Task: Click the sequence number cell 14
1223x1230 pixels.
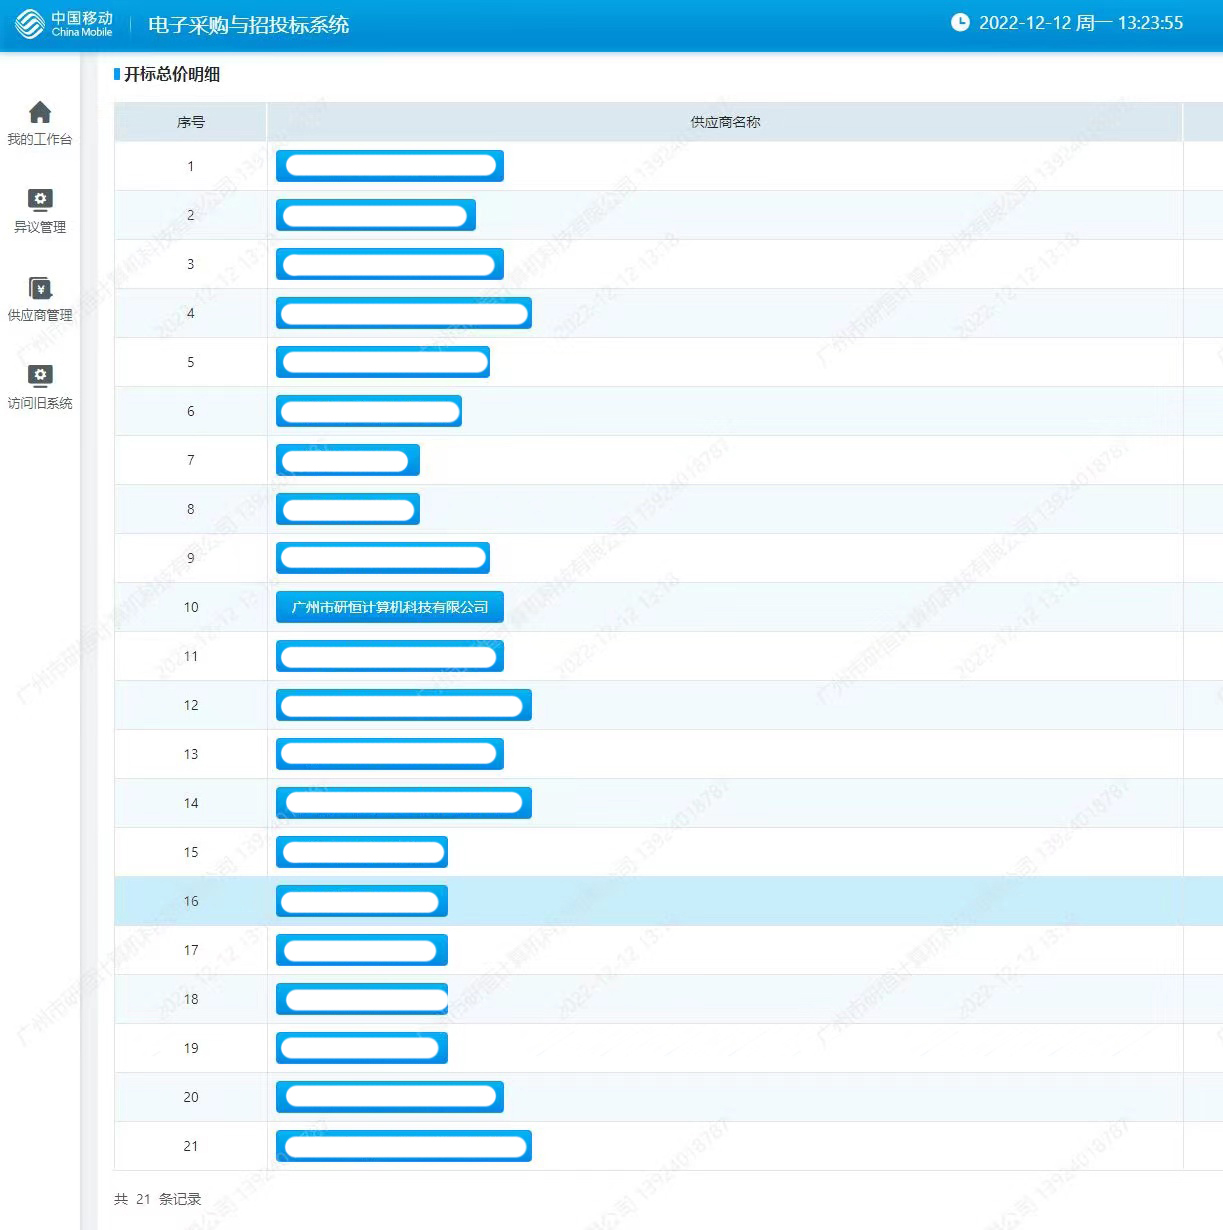Action: pyautogui.click(x=190, y=803)
